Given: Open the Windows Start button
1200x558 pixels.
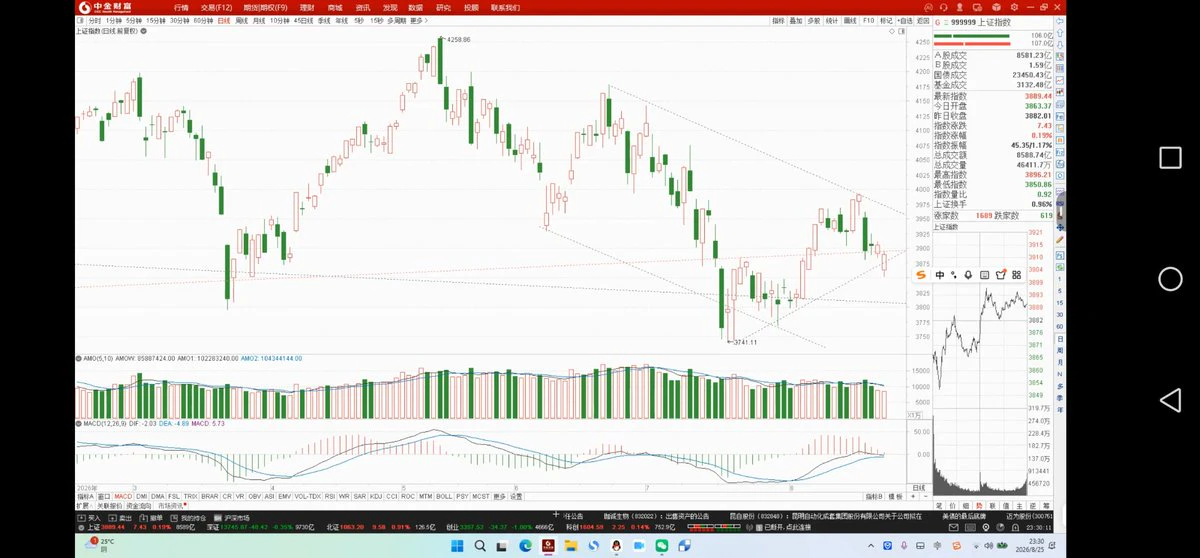Looking at the screenshot, I should (x=455, y=546).
